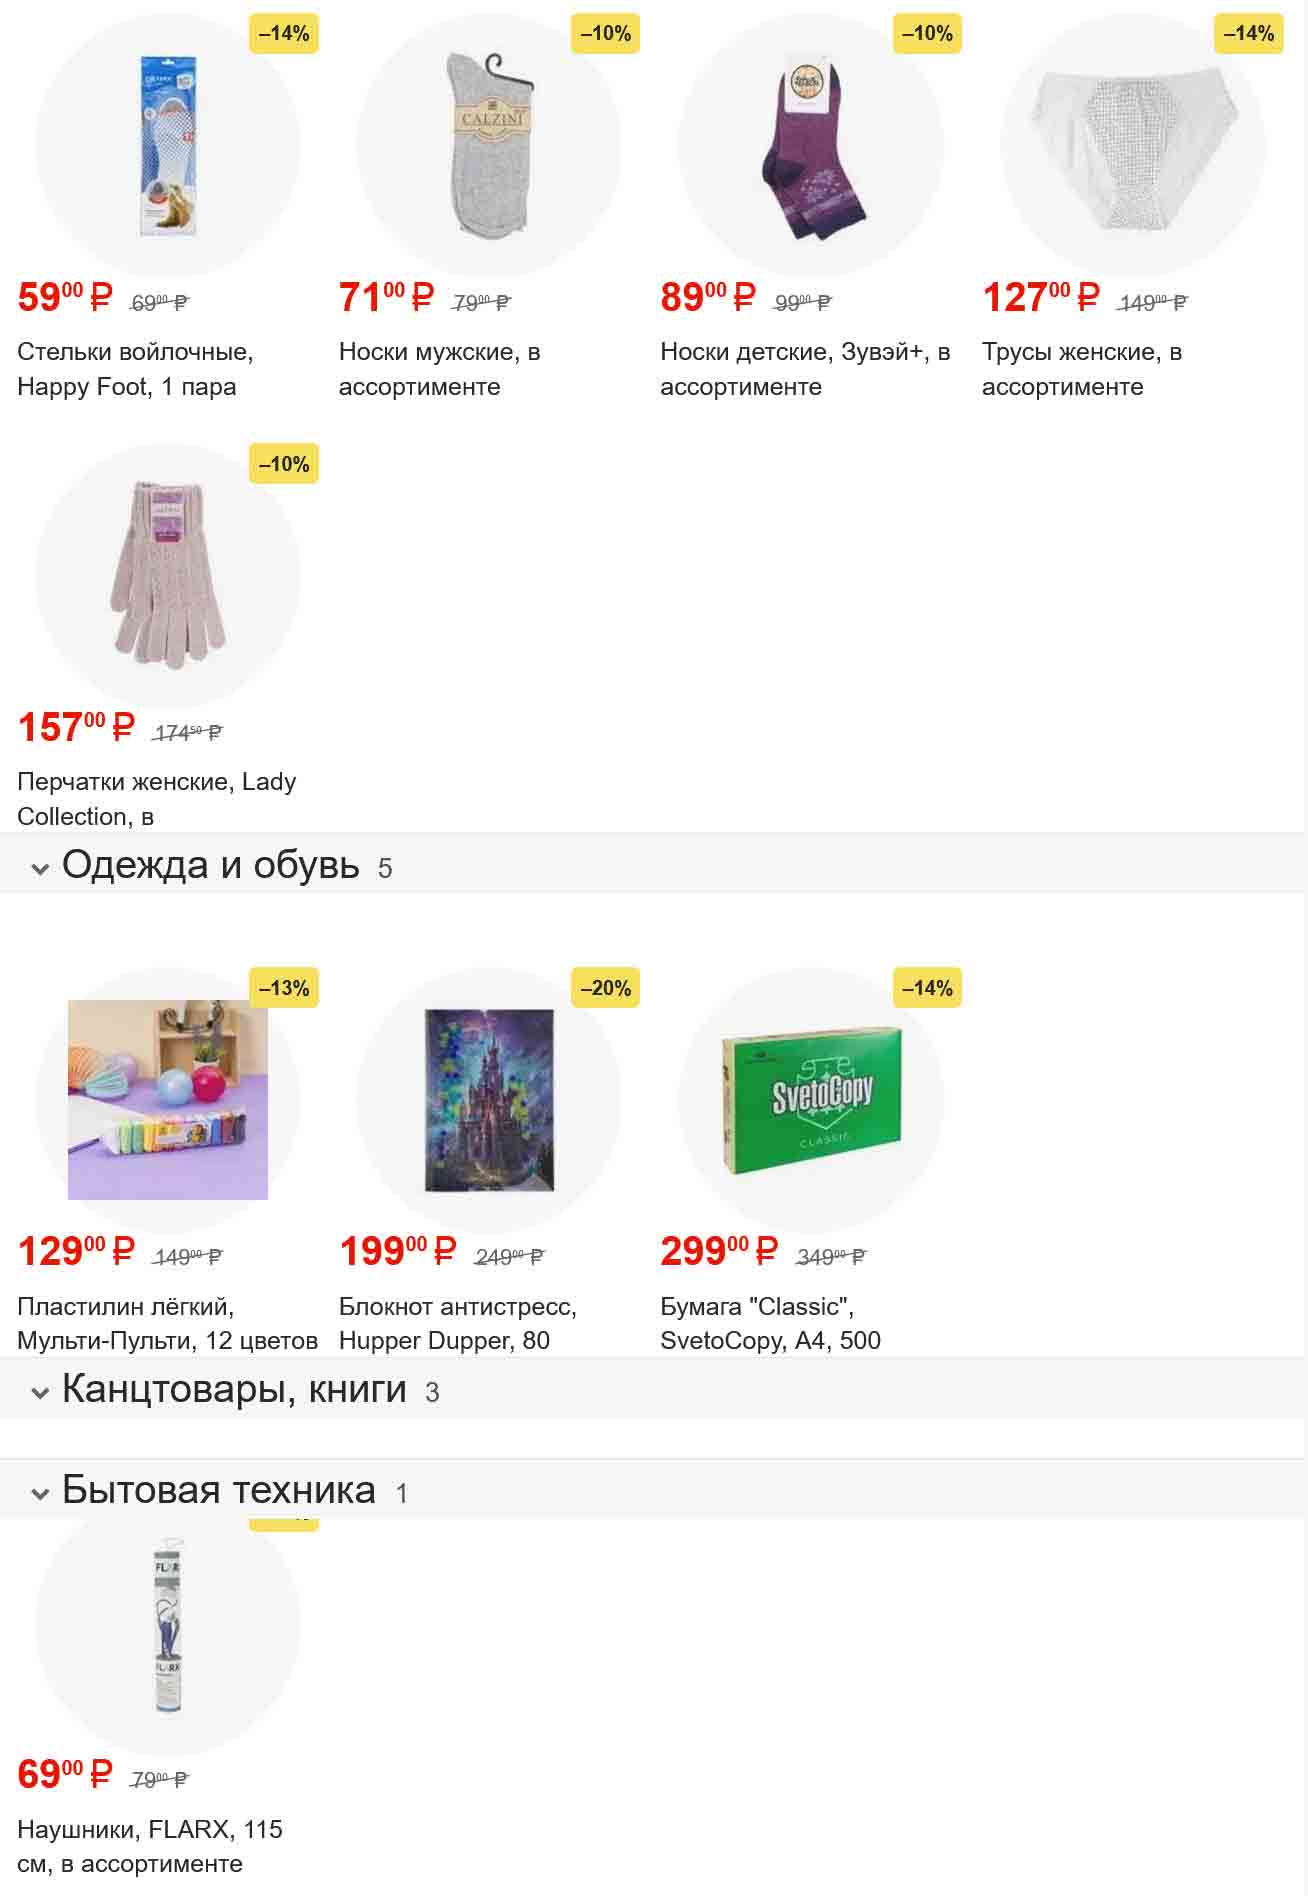Open the Мульти-Пульти plasticine image
This screenshot has height=1896, width=1308.
(168, 1099)
